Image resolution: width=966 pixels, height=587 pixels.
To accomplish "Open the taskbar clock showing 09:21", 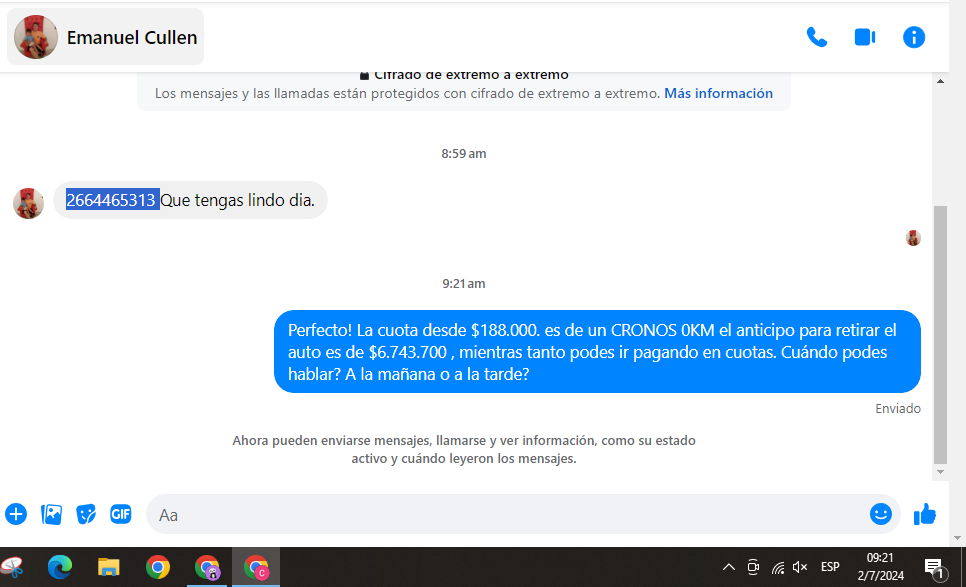I will coord(880,567).
